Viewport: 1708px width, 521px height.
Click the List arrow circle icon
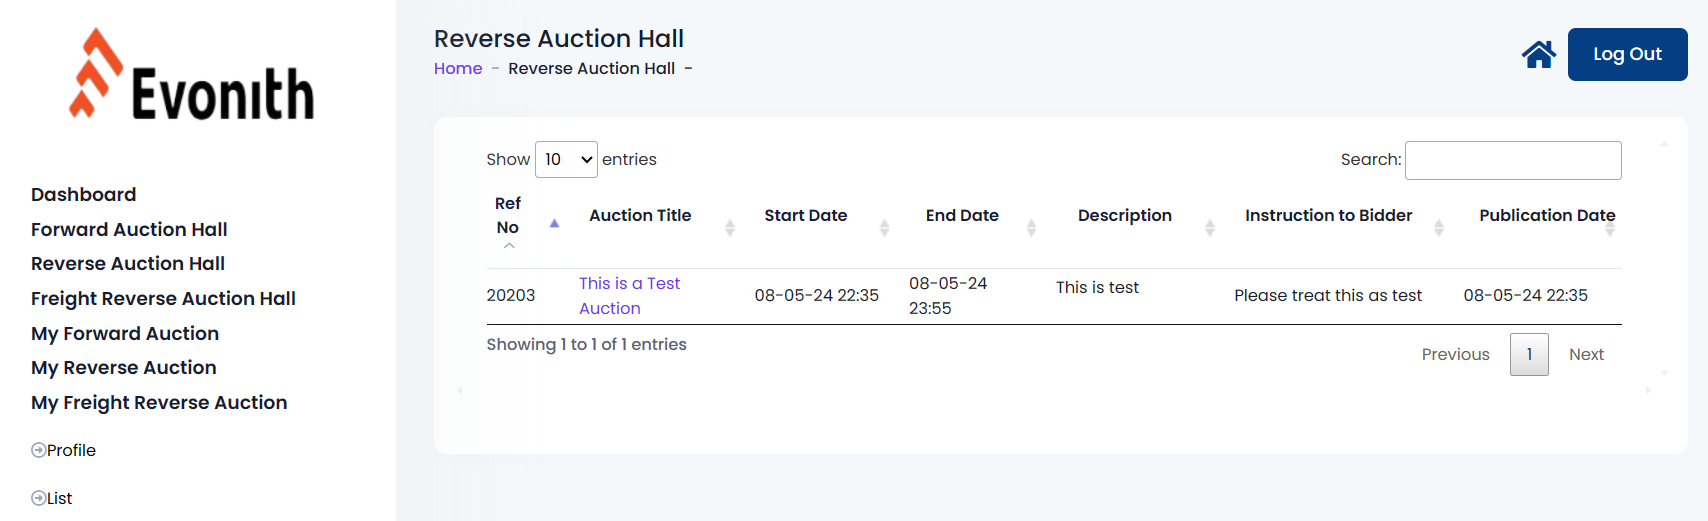click(x=38, y=498)
